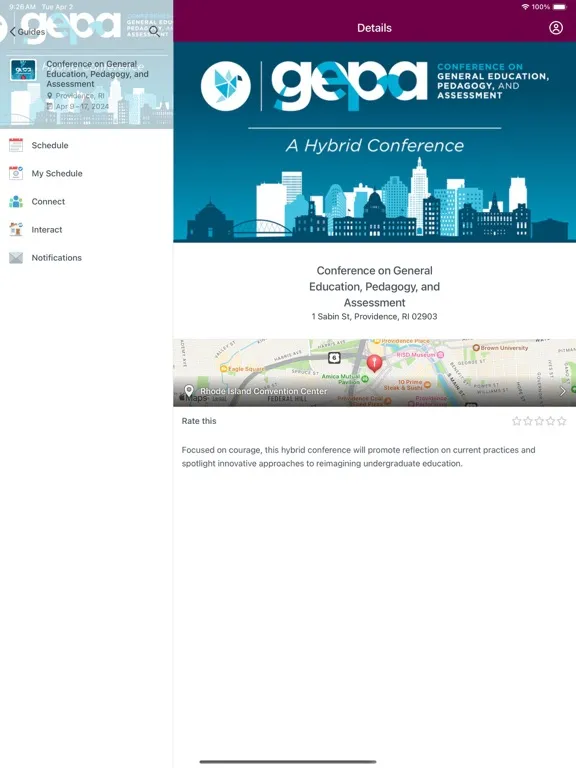Tap the Connect people icon
576x768 pixels.
point(16,201)
